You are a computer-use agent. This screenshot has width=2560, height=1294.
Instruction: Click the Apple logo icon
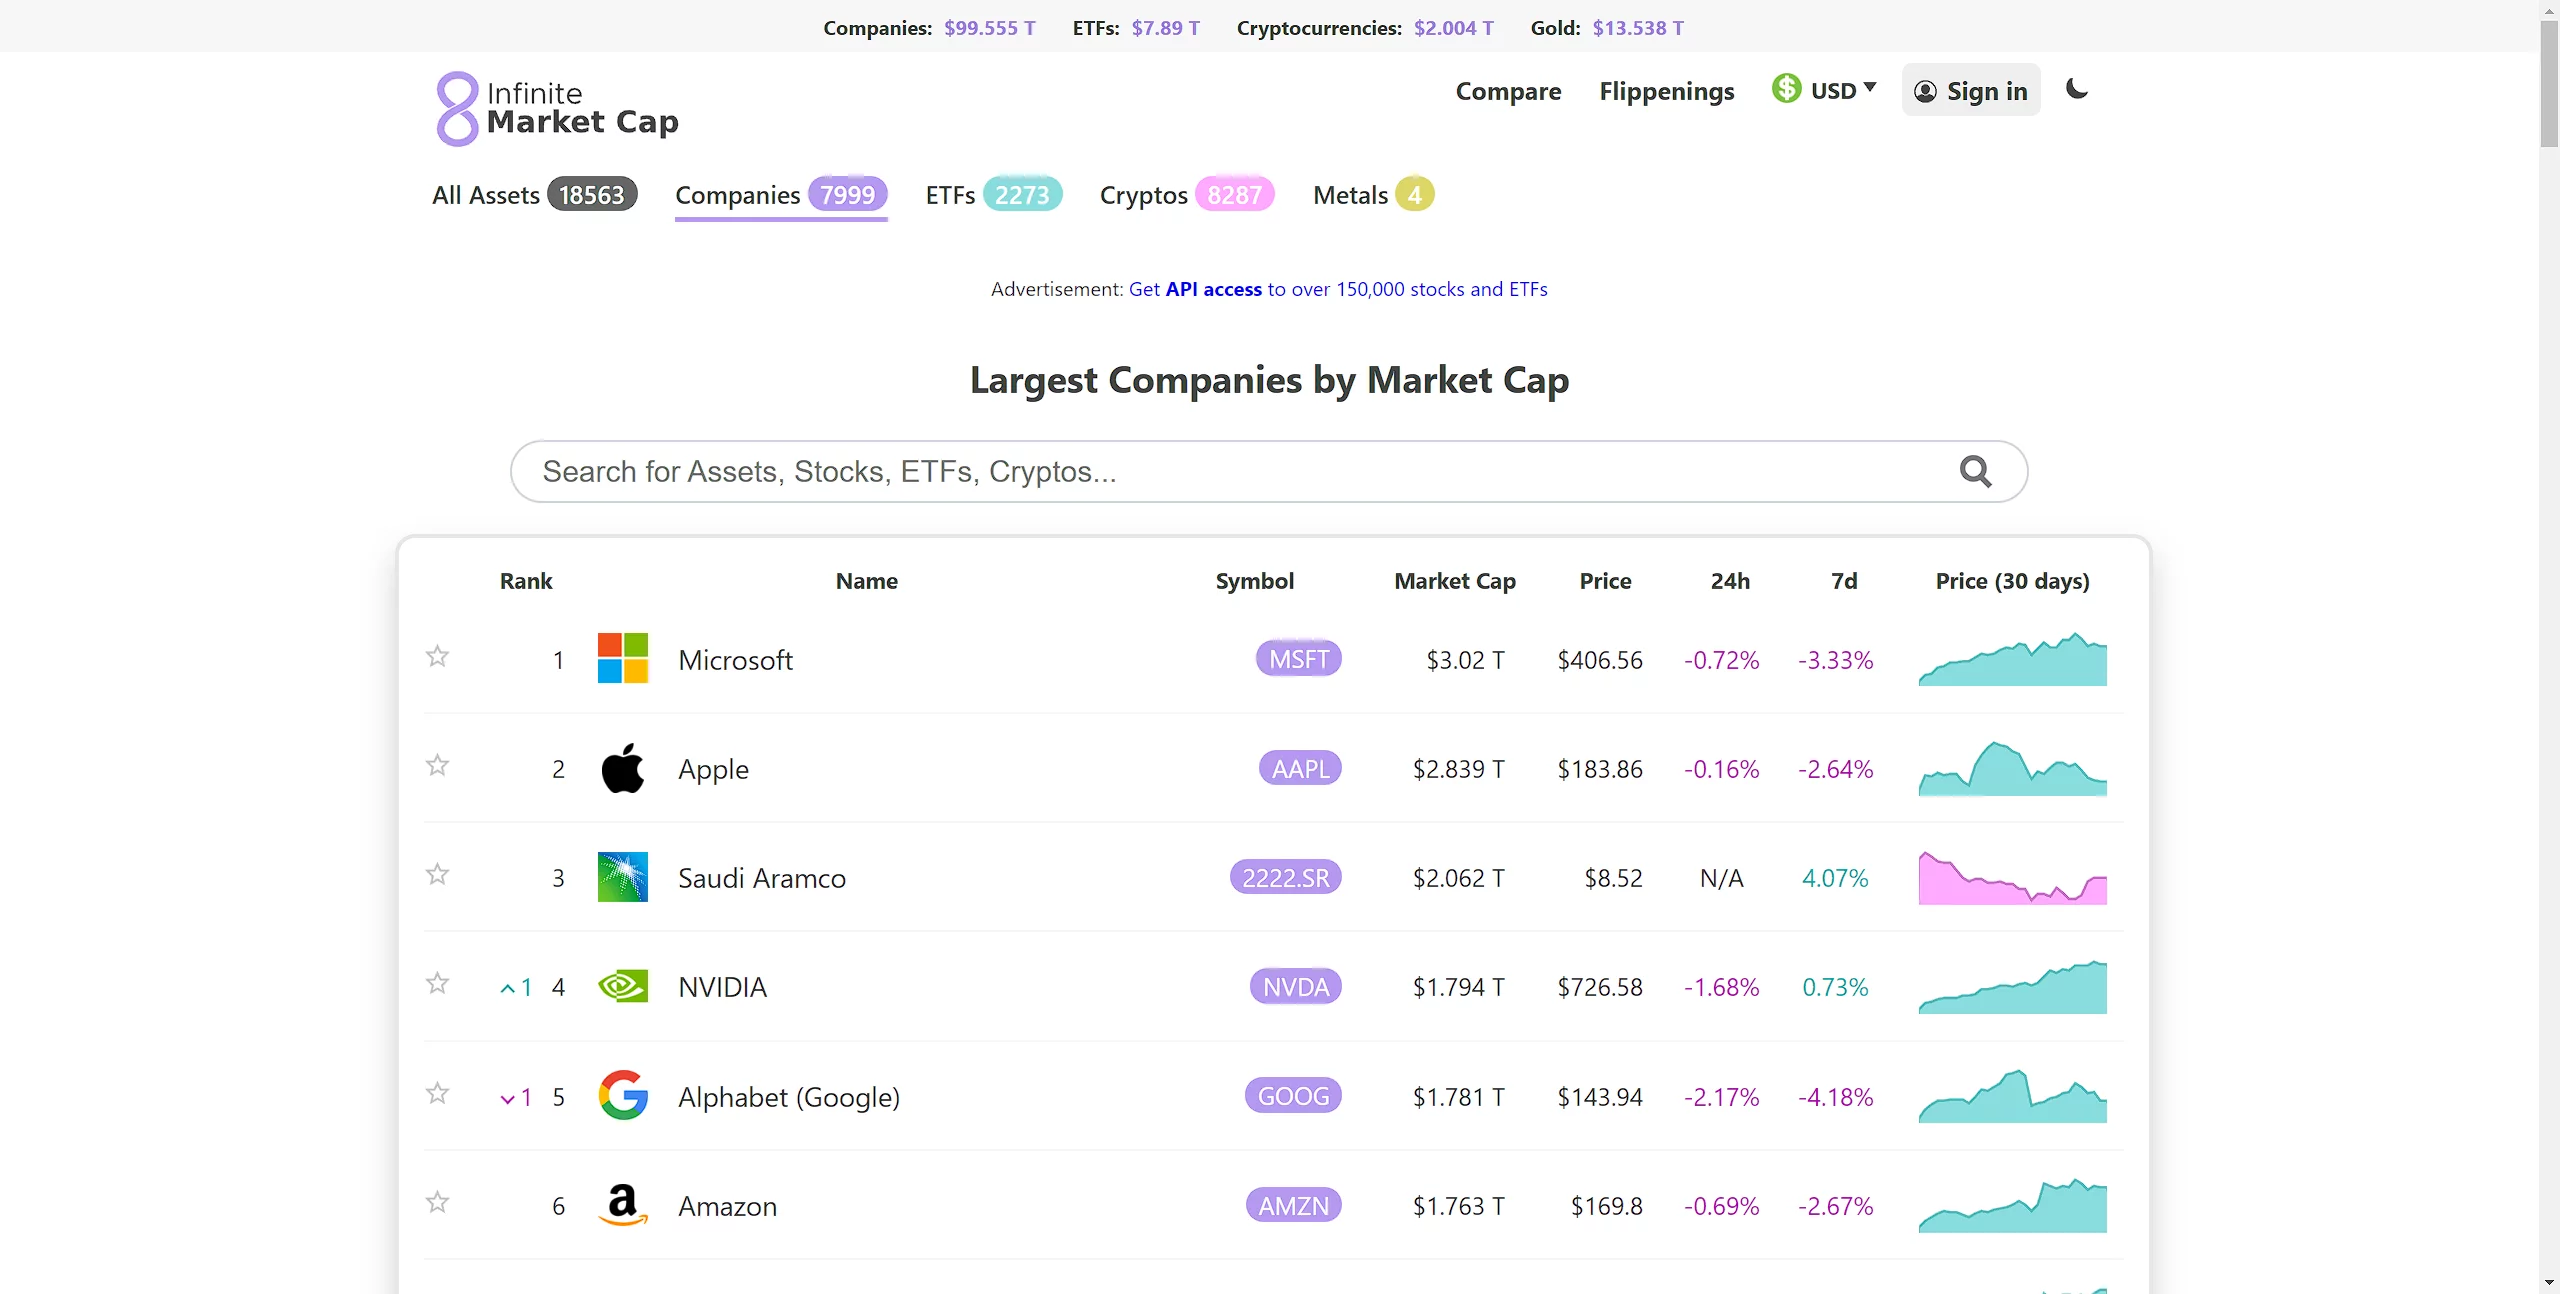[622, 768]
